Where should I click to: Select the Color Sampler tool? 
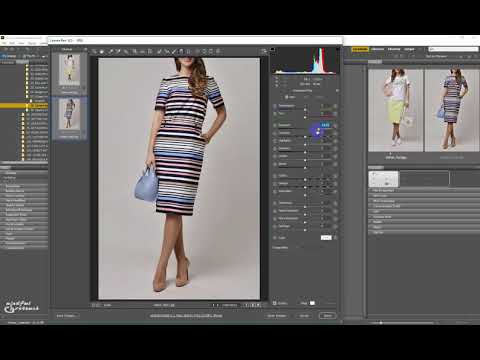coord(118,52)
